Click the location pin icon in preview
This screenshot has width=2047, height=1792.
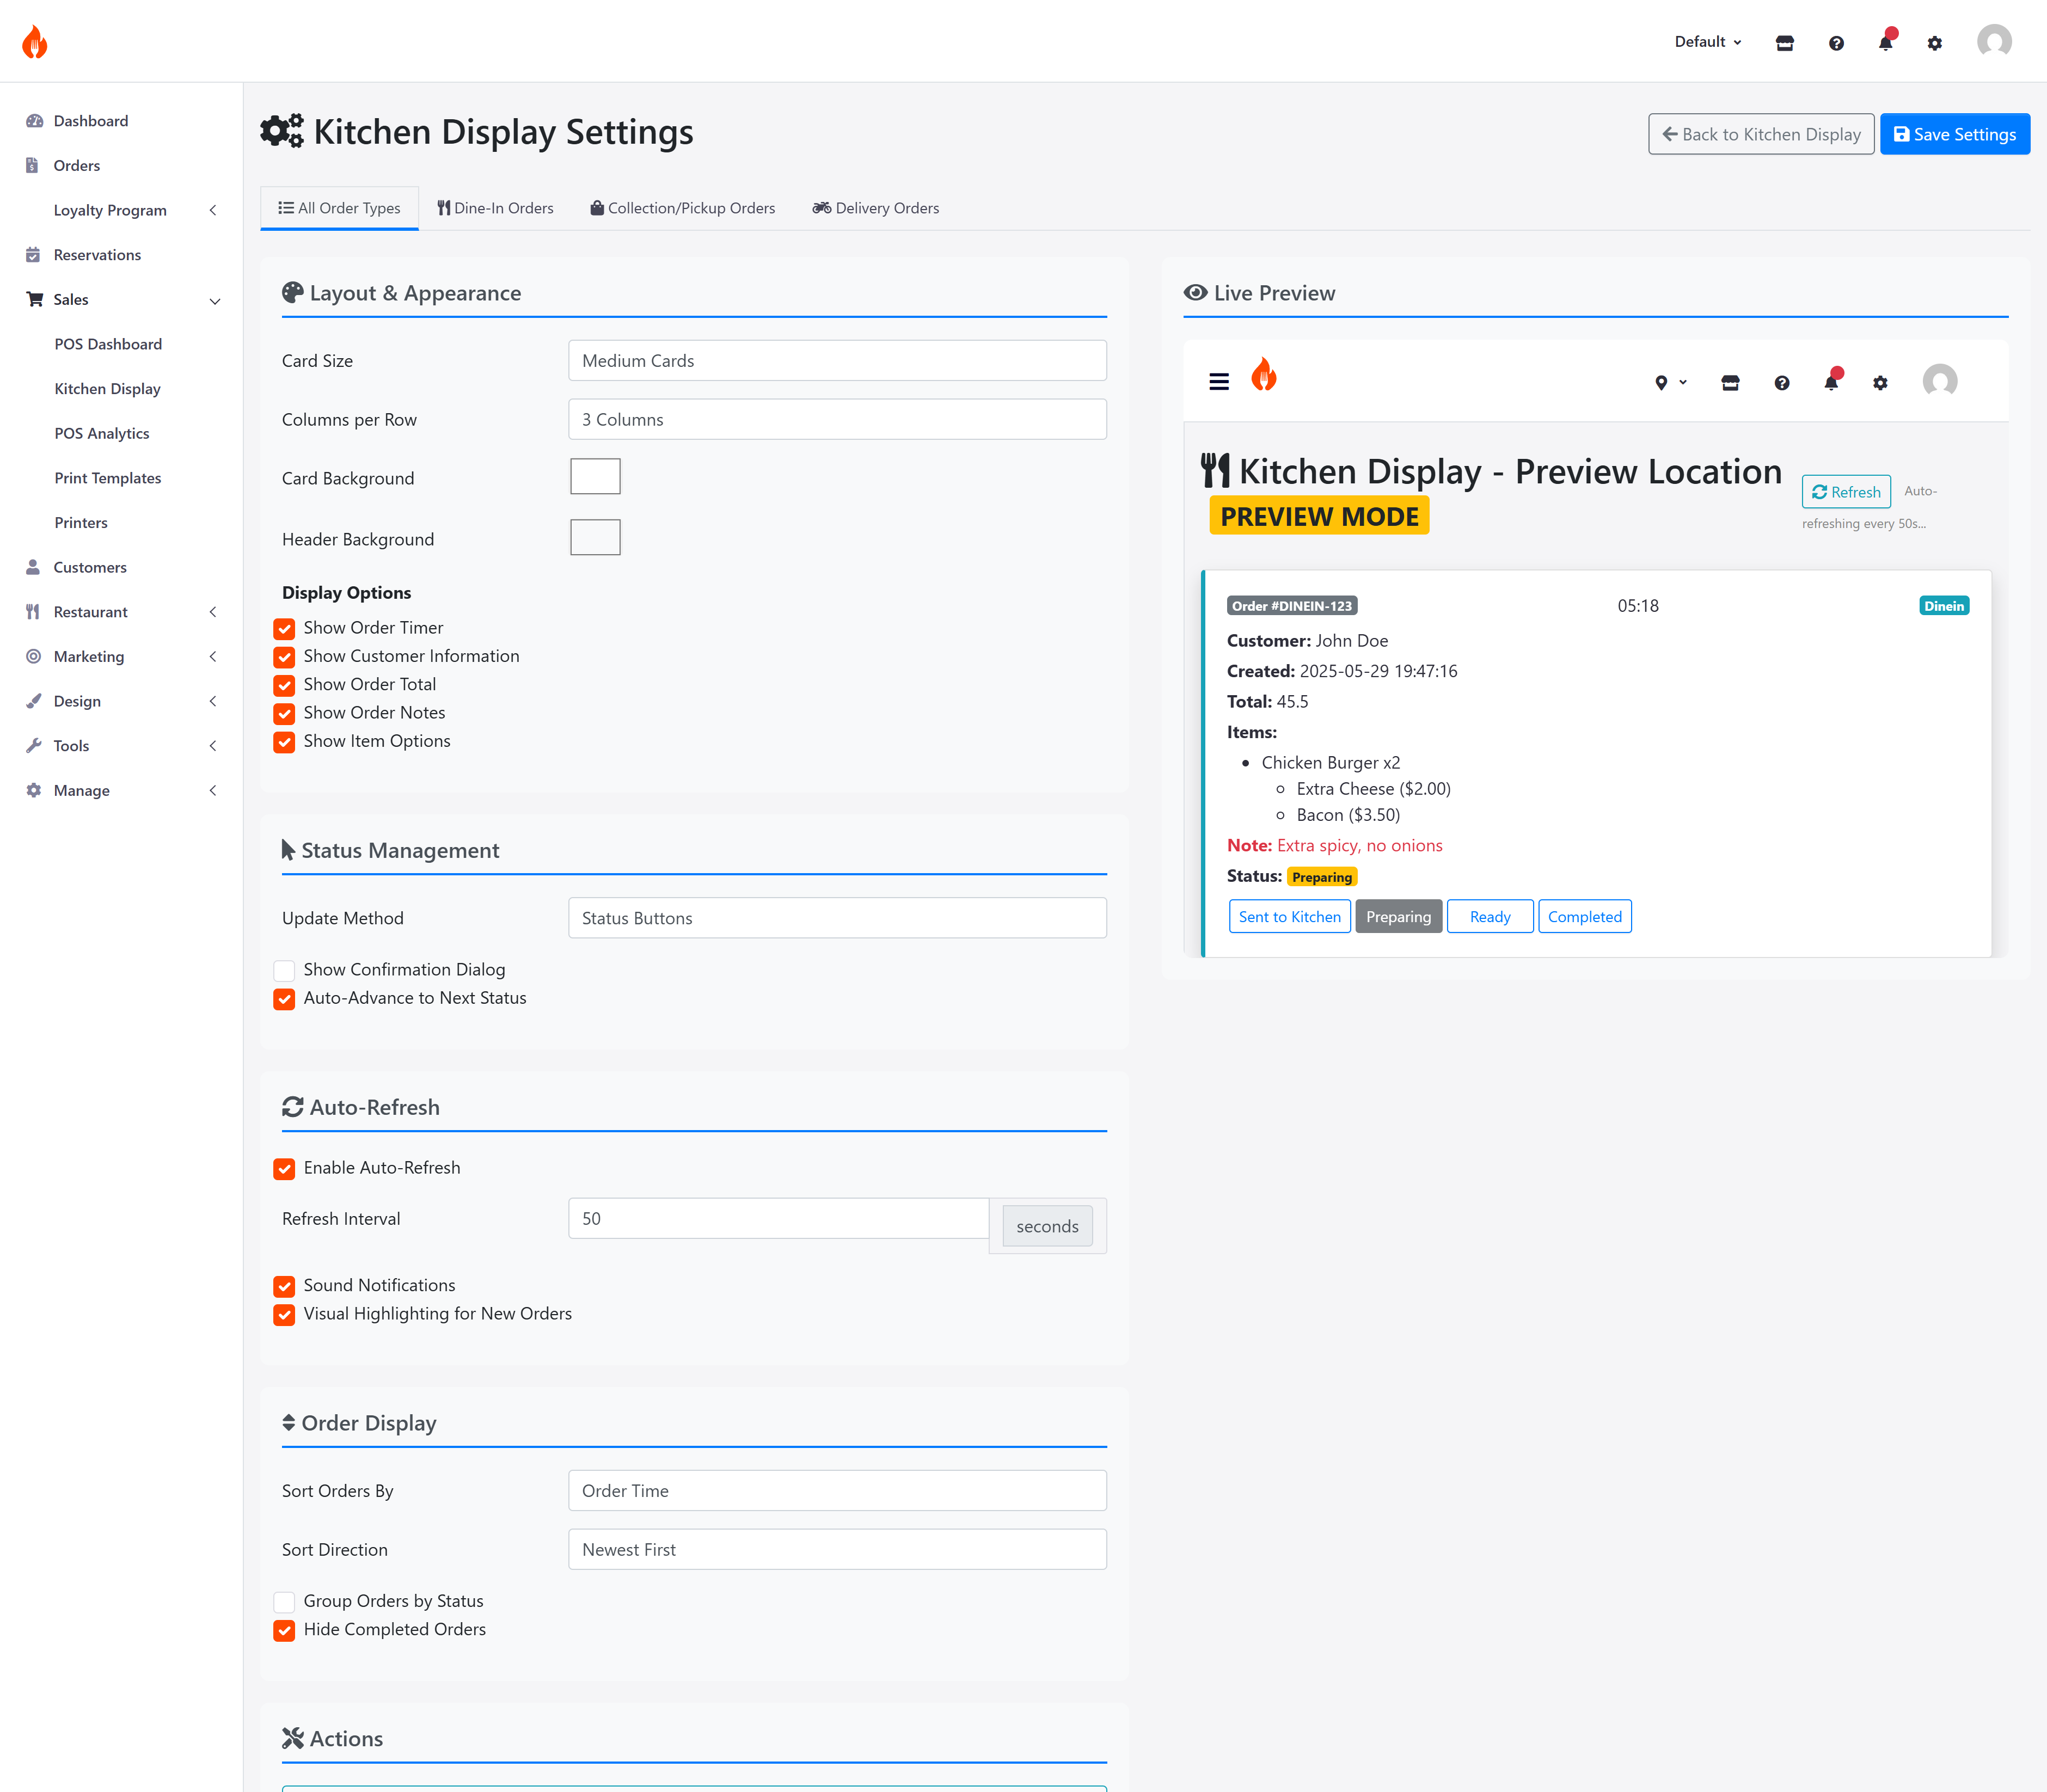pos(1661,383)
